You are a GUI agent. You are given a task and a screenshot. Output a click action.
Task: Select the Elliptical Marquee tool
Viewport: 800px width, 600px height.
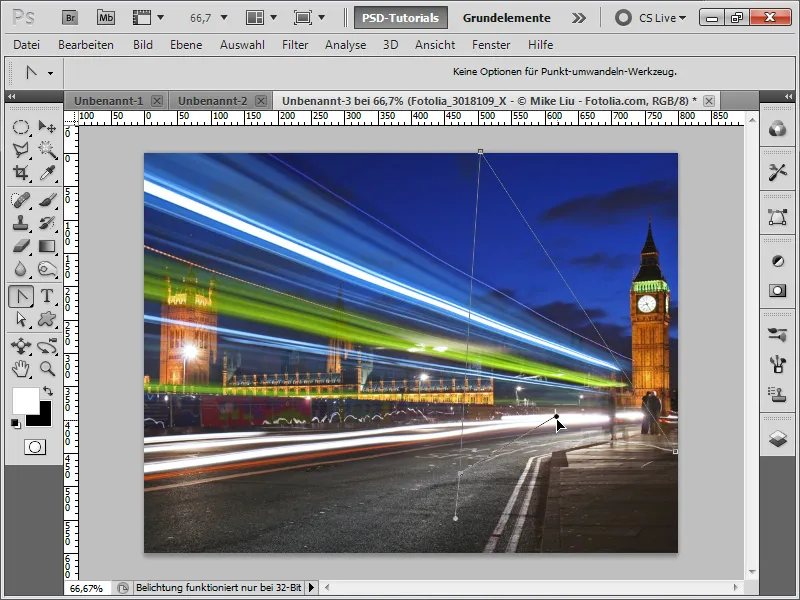(x=20, y=127)
